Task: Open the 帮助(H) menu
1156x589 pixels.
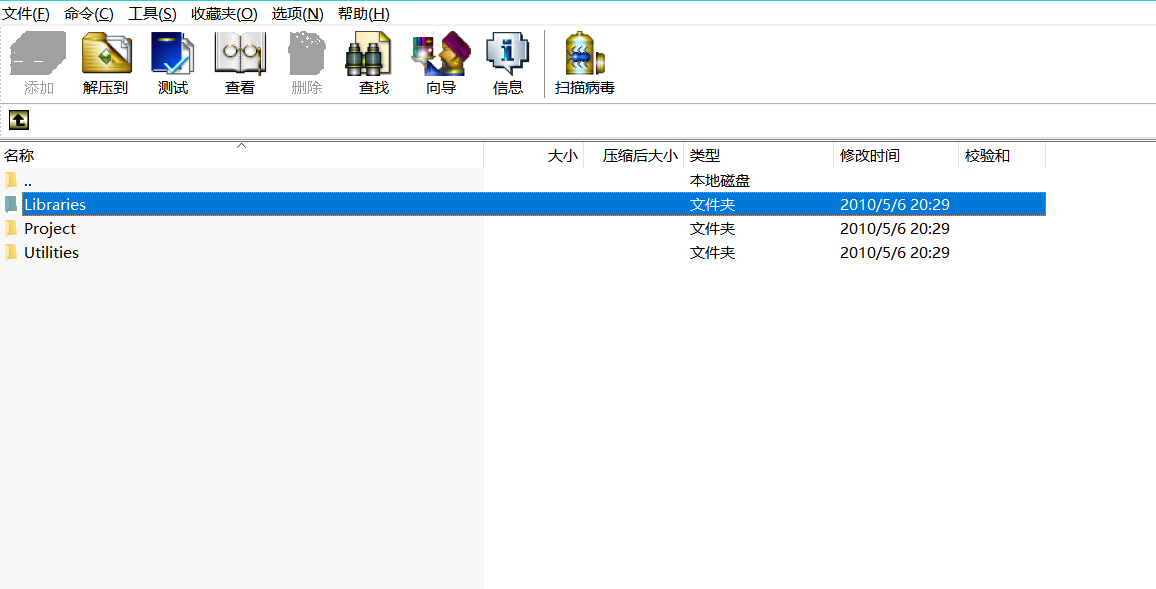Action: (x=363, y=13)
